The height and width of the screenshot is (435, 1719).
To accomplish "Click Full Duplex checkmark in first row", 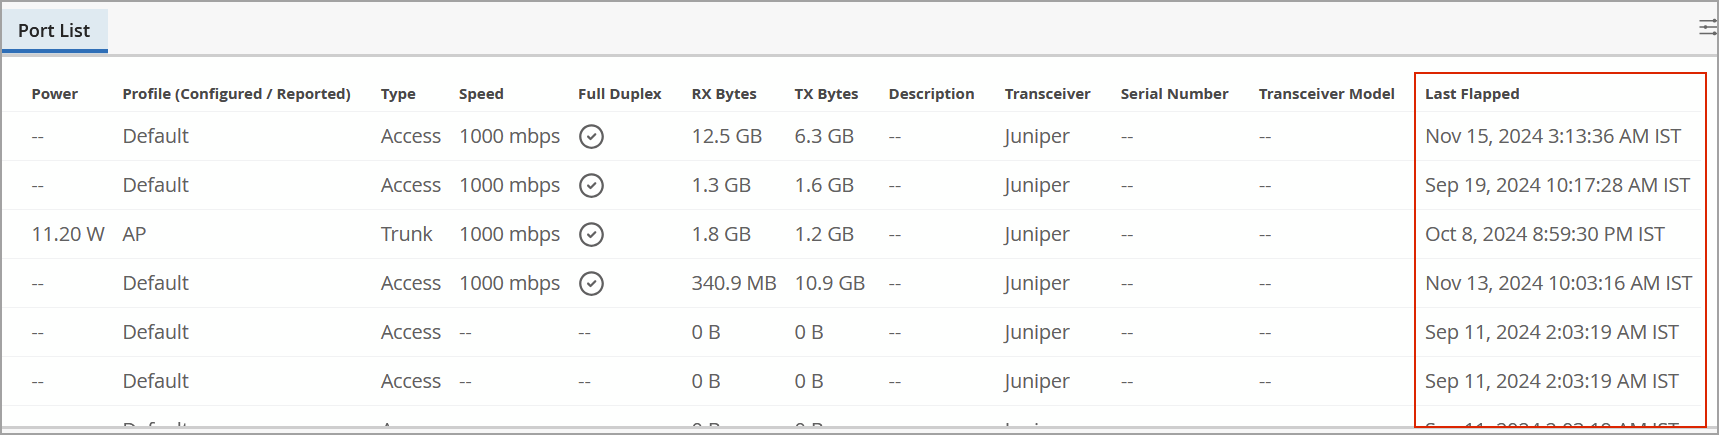I will (x=591, y=136).
